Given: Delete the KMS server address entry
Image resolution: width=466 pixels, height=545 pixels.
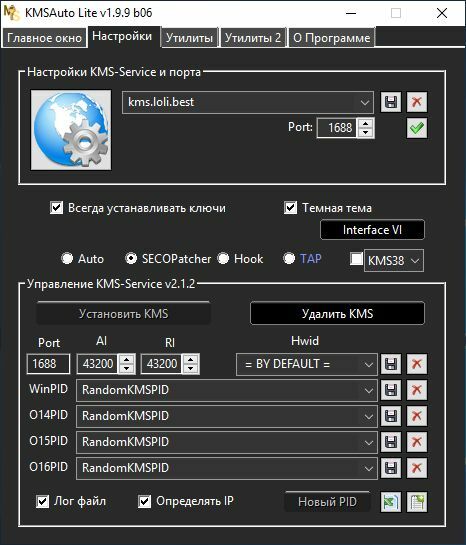Looking at the screenshot, I should tap(417, 102).
